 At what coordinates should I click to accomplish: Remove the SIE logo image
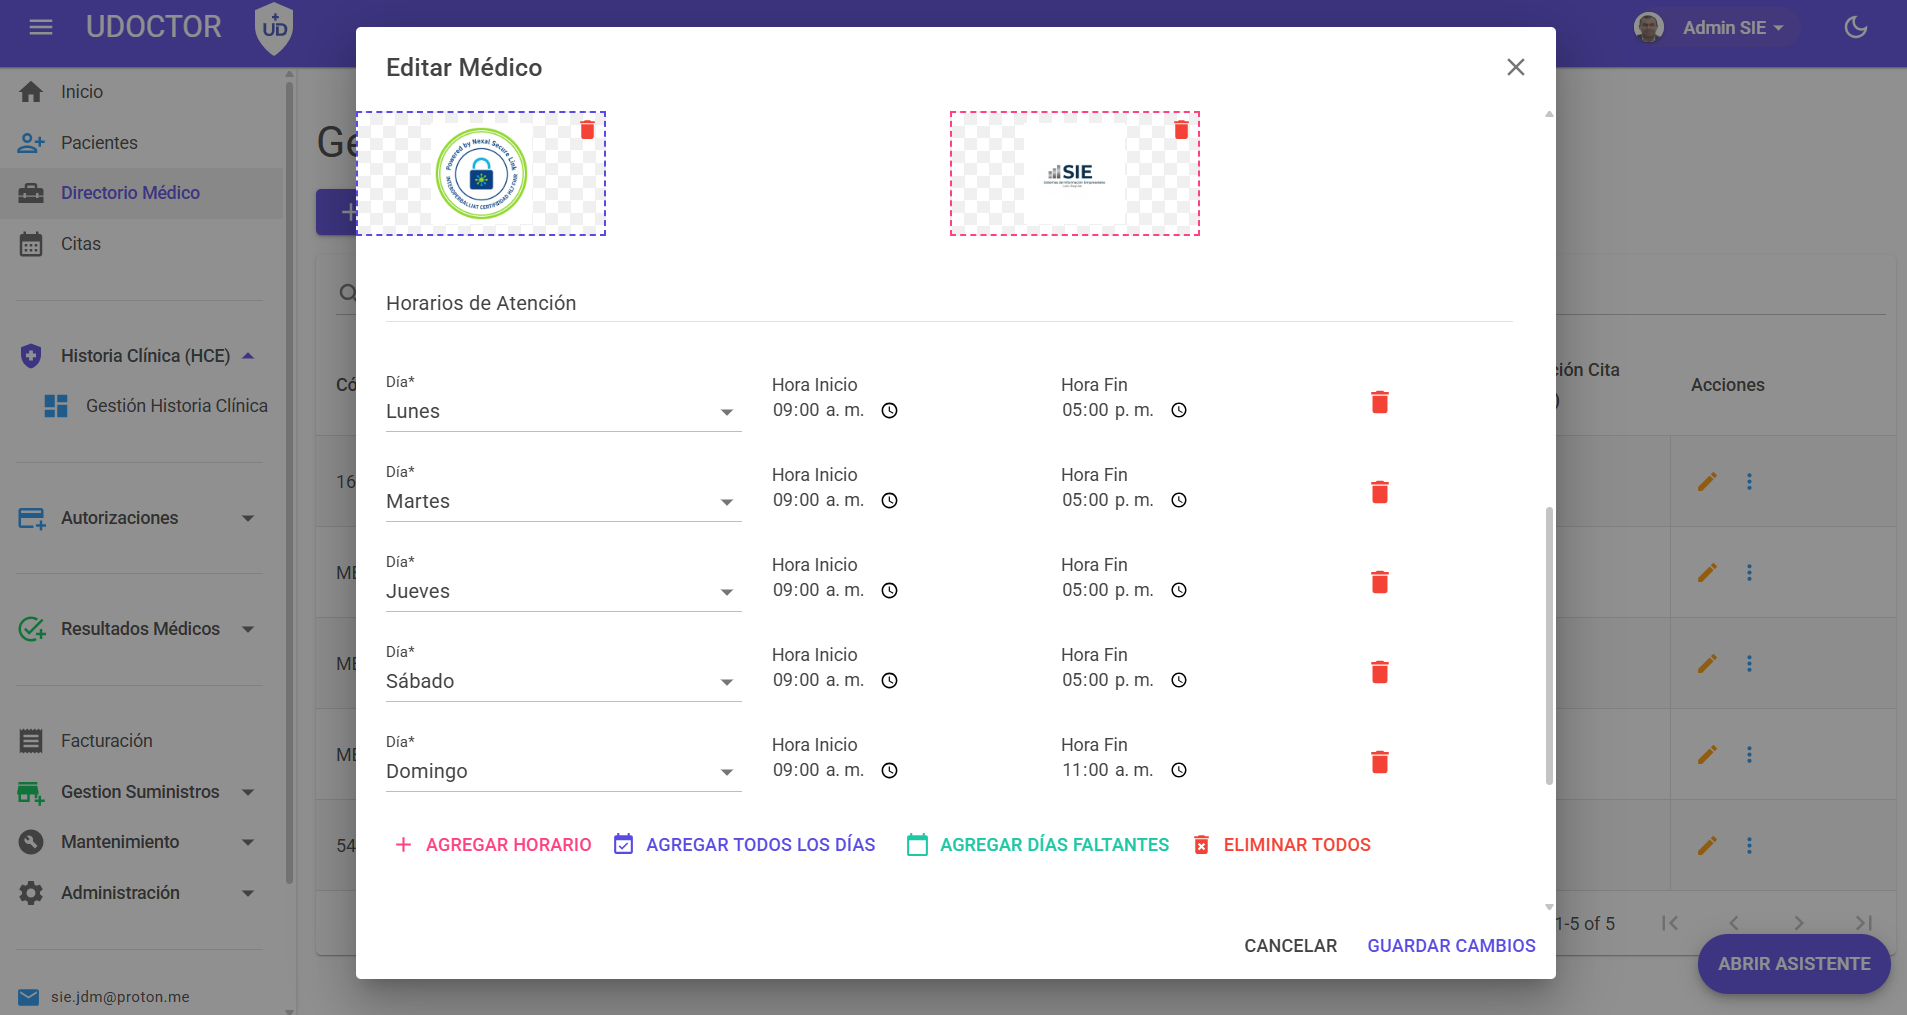(1181, 130)
